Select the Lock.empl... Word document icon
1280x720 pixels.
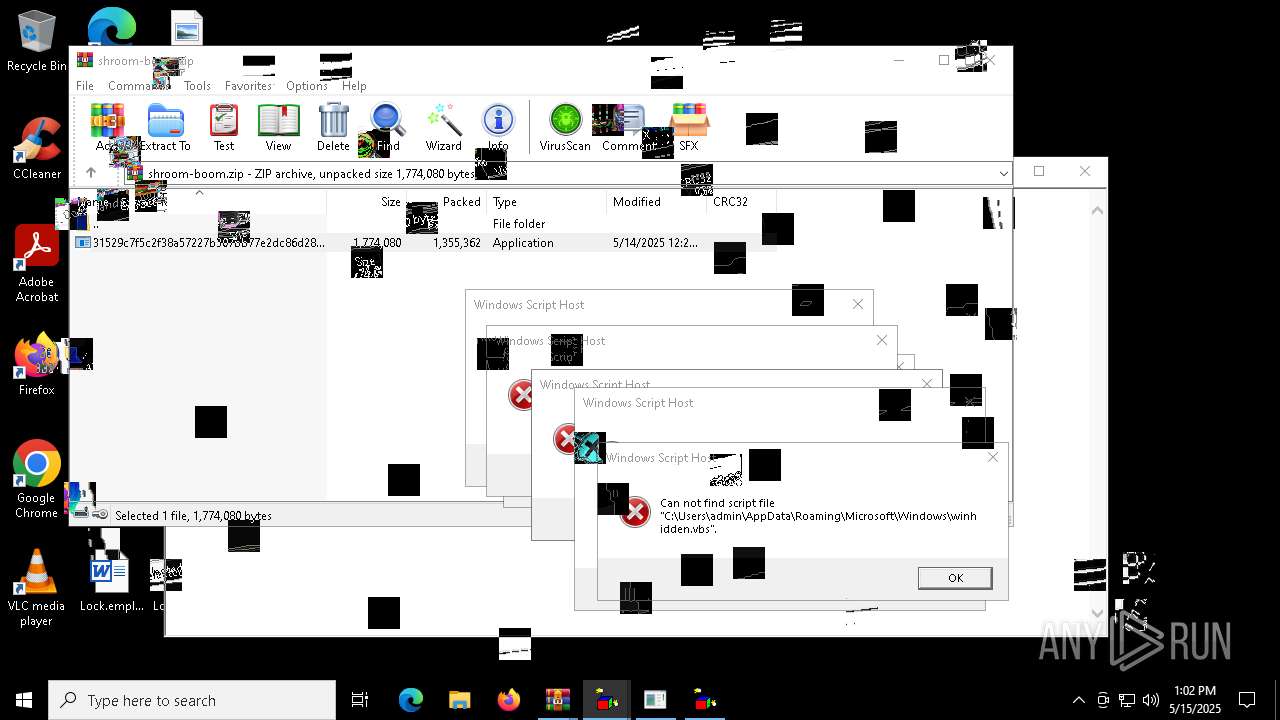111,583
